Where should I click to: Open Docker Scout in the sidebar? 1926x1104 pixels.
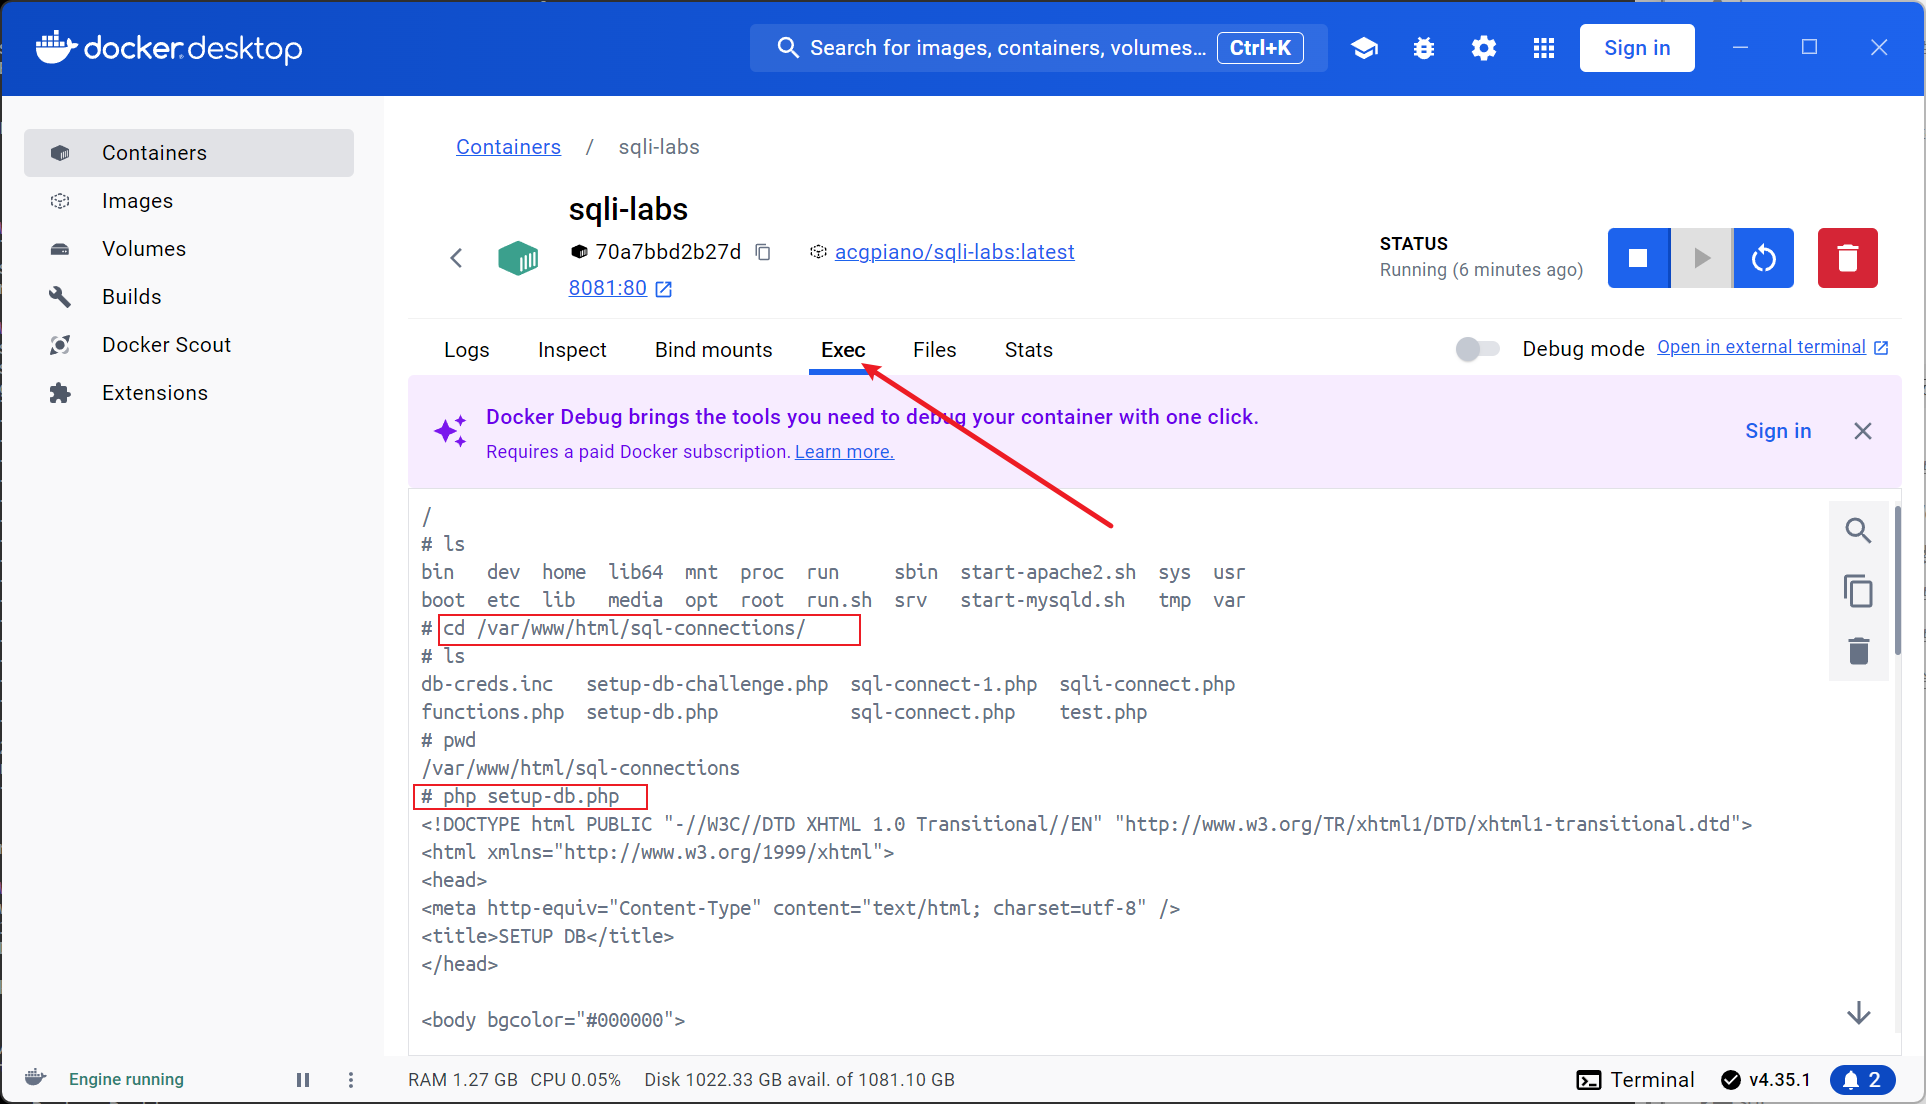click(189, 345)
